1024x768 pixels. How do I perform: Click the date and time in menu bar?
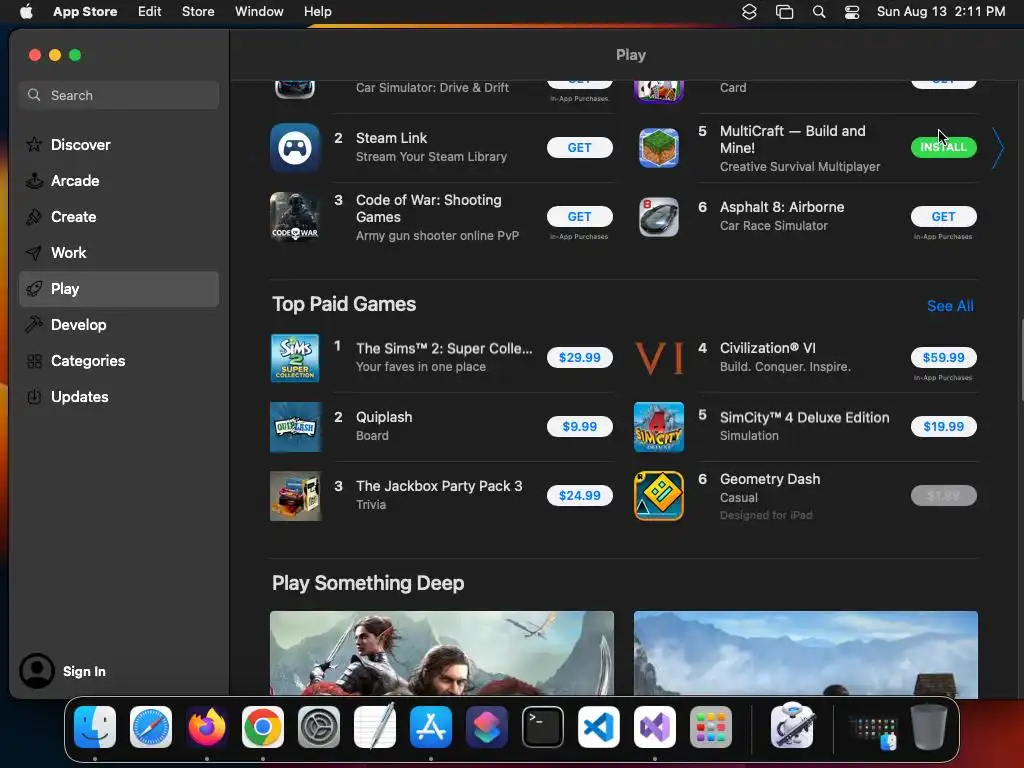click(940, 12)
